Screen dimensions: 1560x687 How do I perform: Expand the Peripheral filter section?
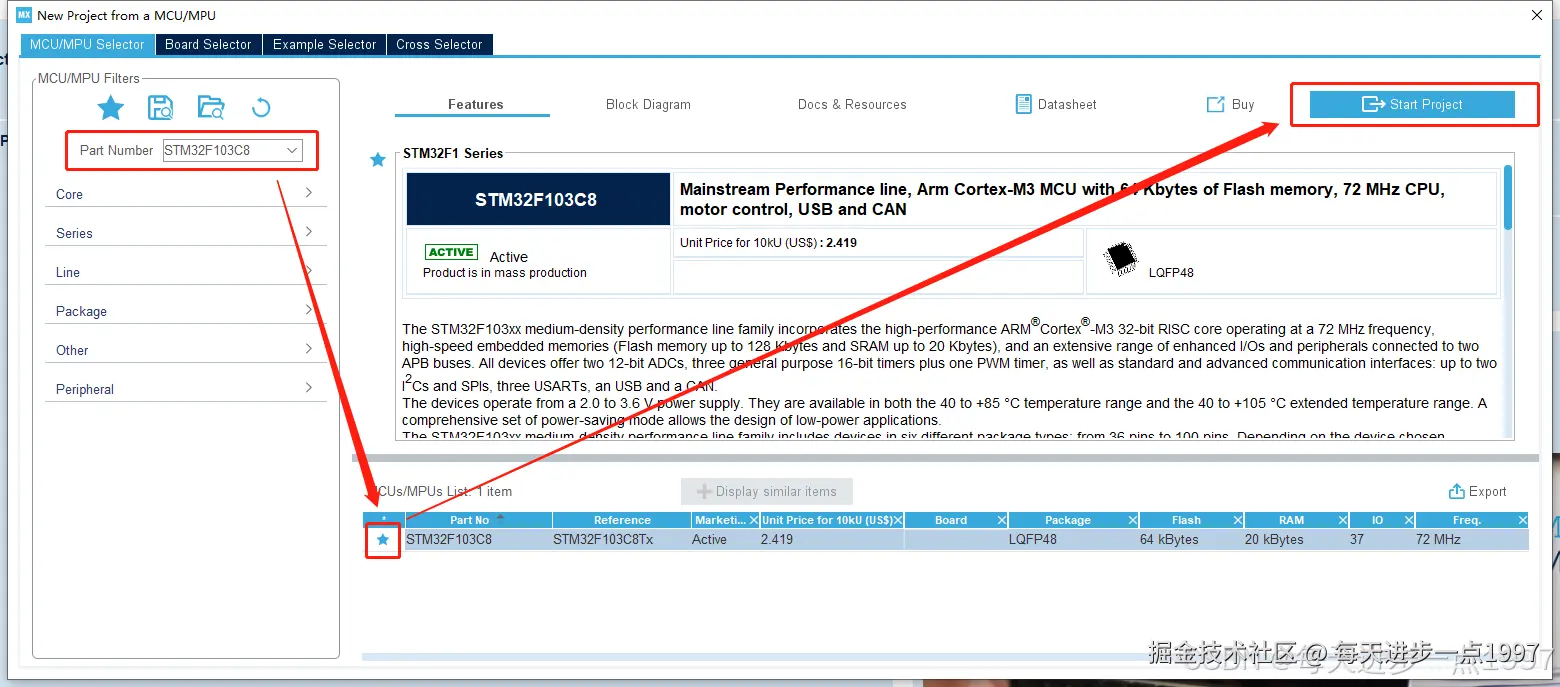186,389
